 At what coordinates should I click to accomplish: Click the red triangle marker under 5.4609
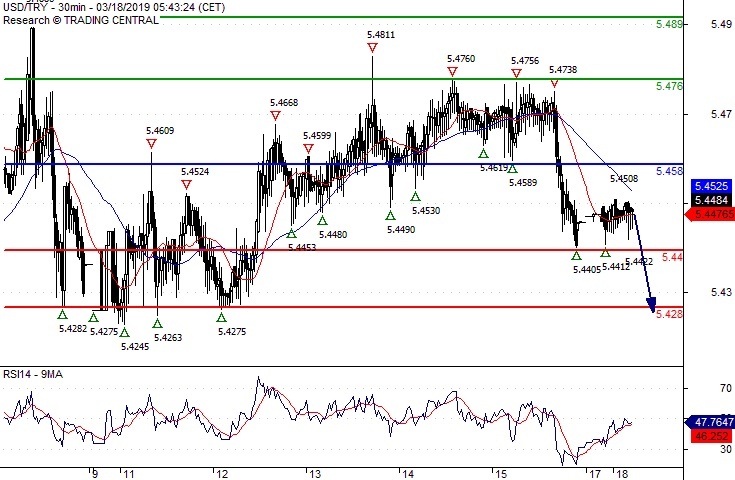[x=151, y=143]
